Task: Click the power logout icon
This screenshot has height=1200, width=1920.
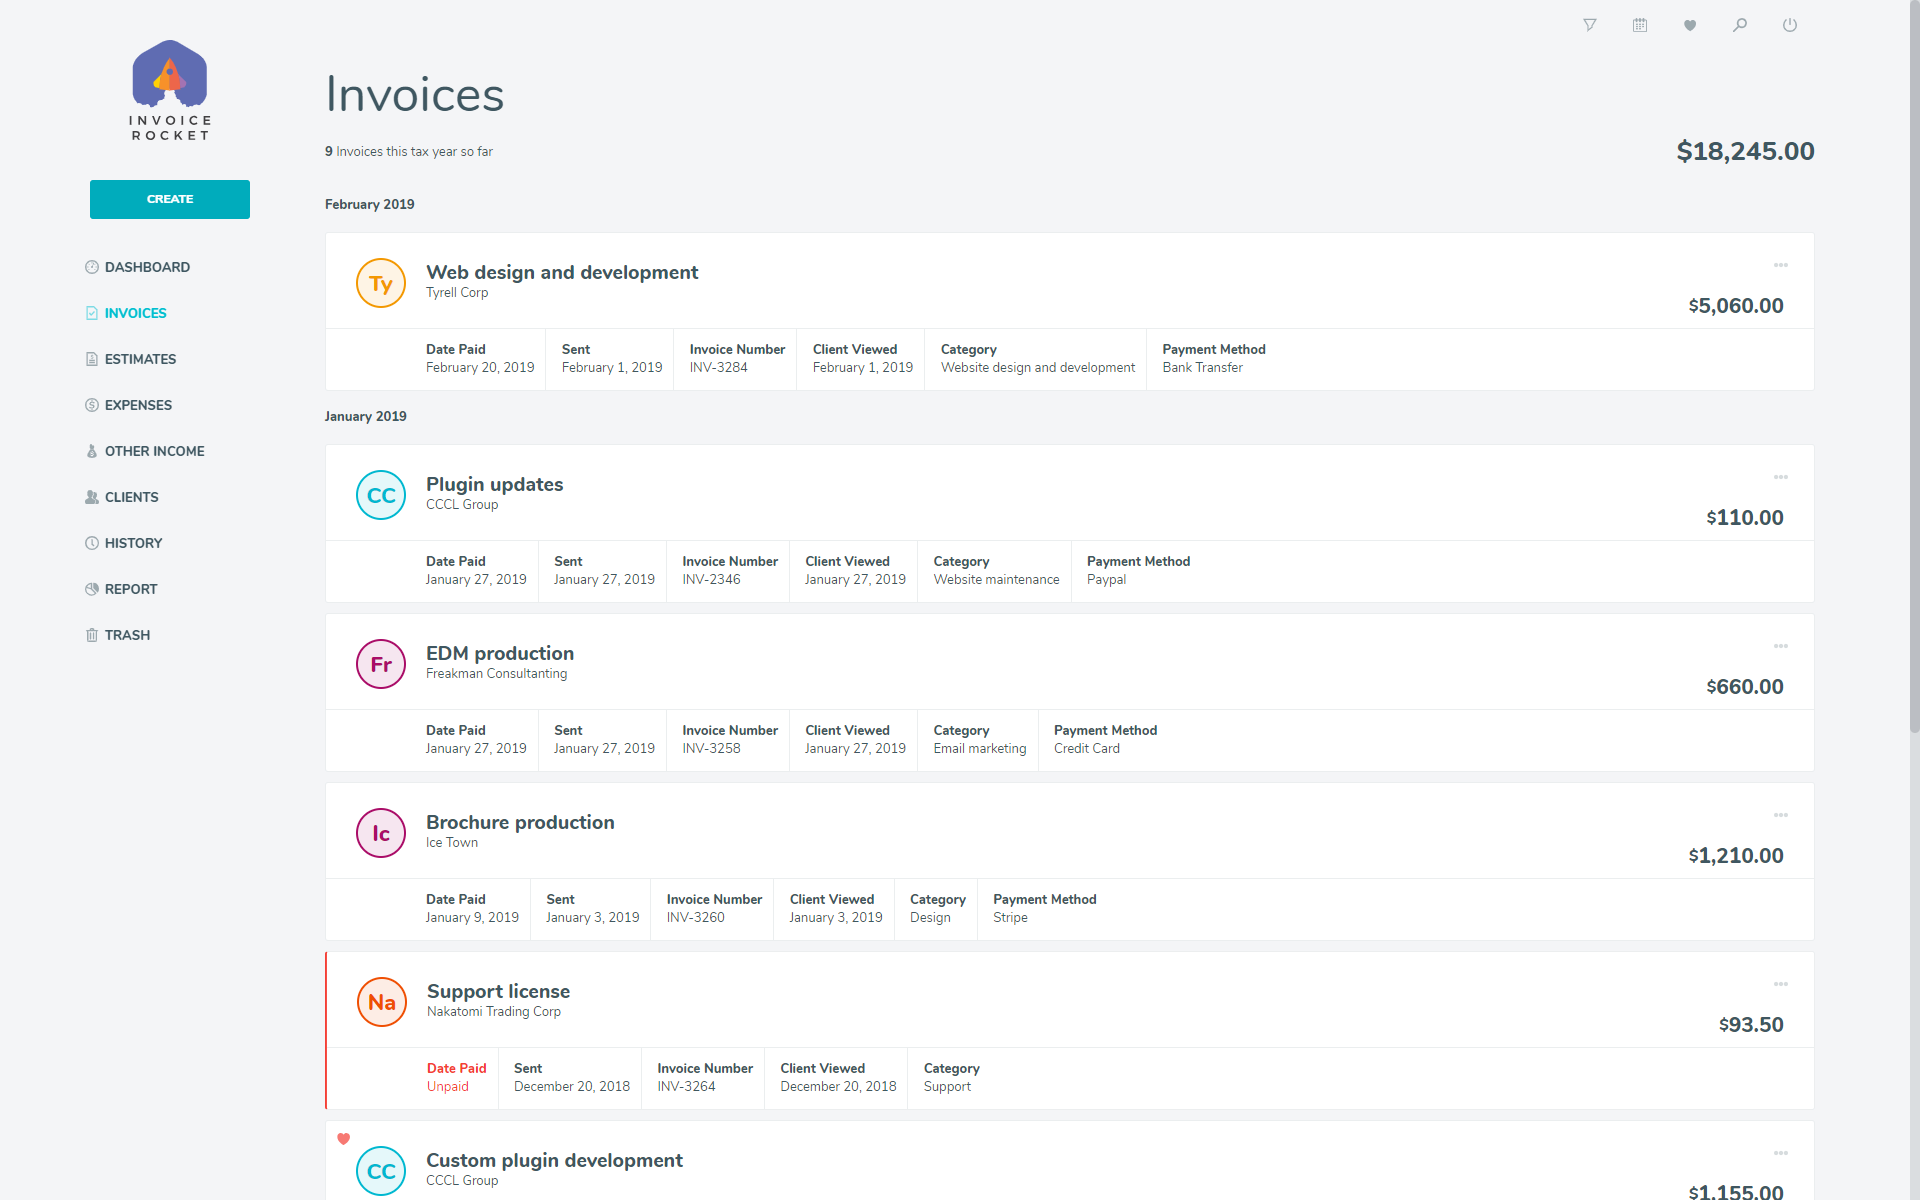Action: (x=1789, y=25)
